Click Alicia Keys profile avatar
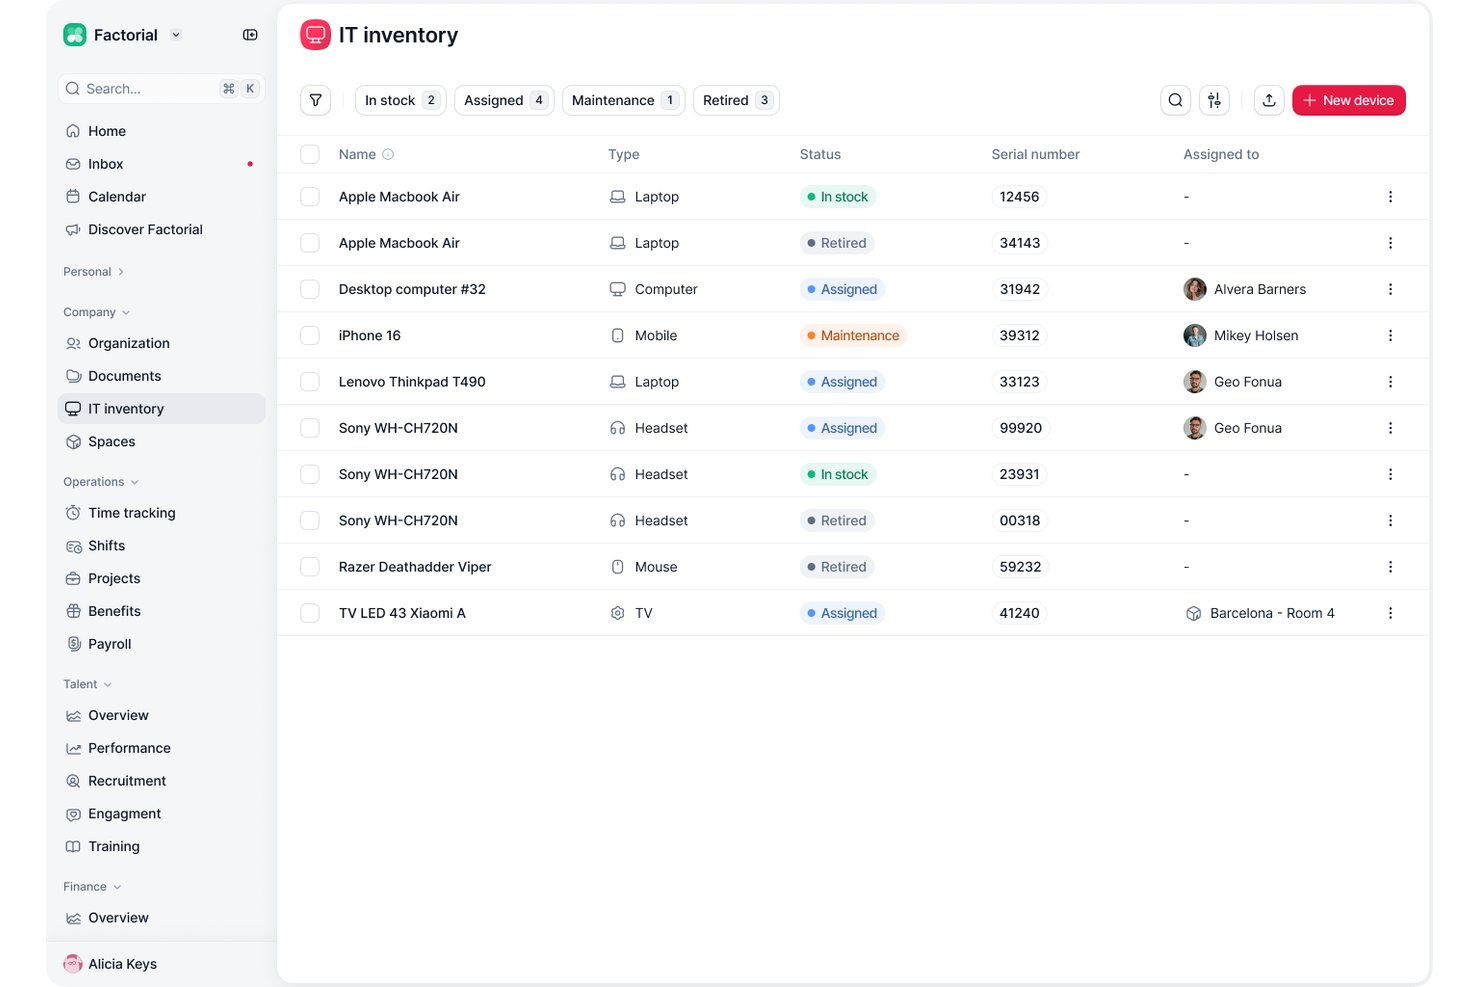The width and height of the screenshot is (1480, 987). [73, 964]
